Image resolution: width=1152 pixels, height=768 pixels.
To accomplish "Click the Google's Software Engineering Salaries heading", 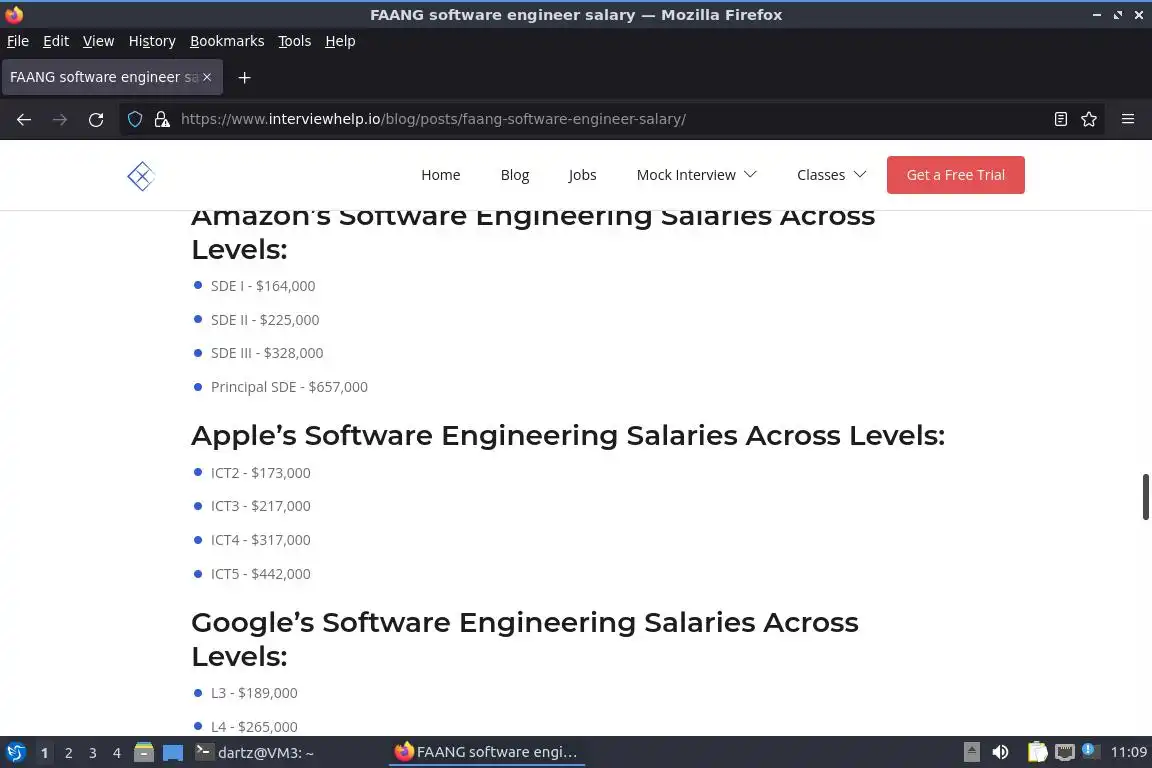I will pos(525,639).
